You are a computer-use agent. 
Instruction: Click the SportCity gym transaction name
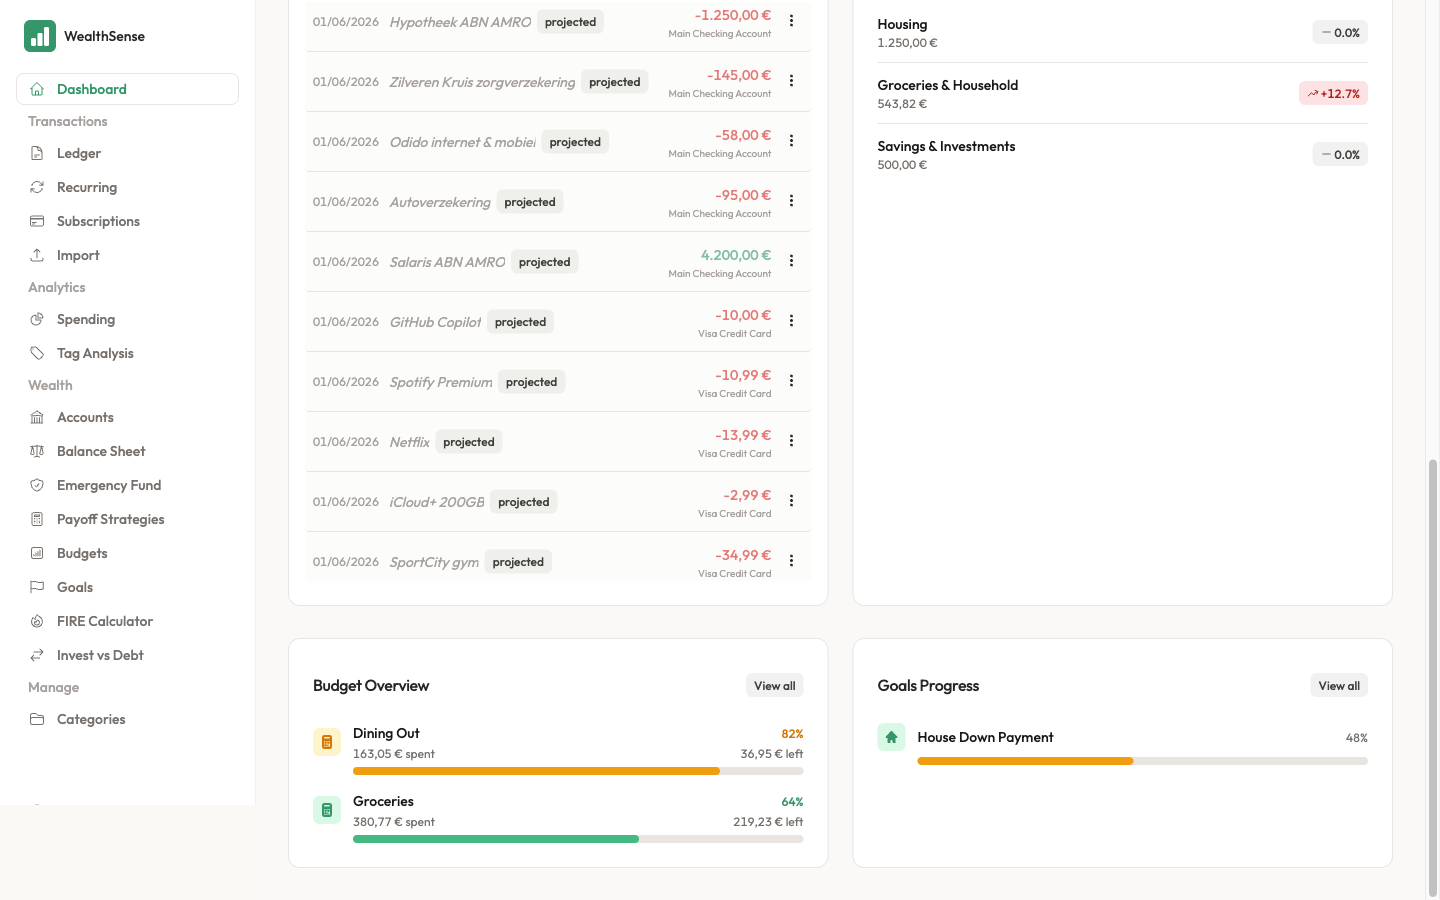(x=434, y=562)
